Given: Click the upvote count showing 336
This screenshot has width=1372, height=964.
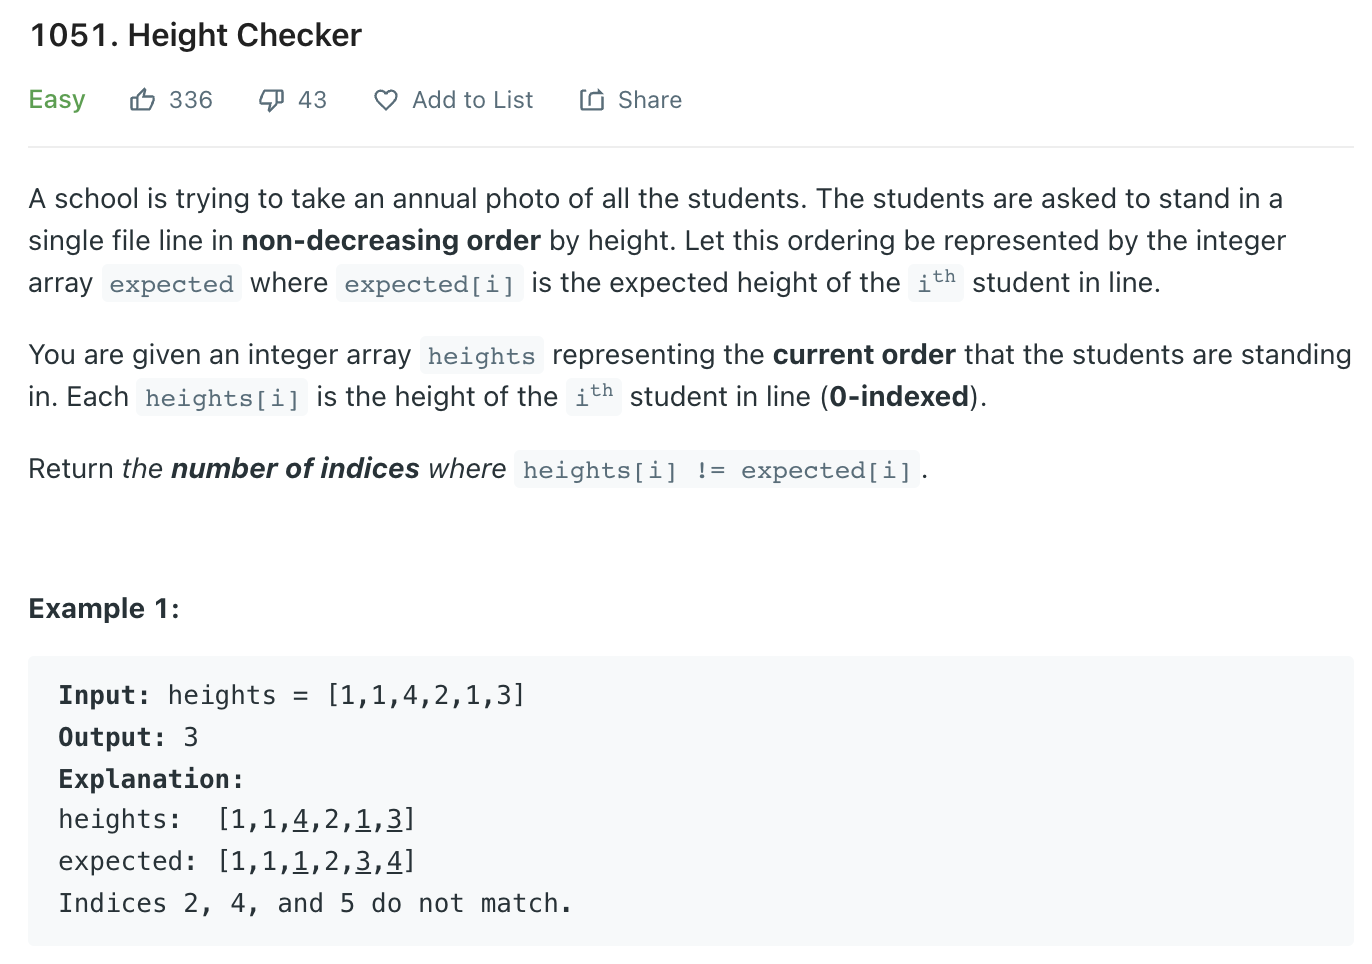Looking at the screenshot, I should click(x=190, y=99).
